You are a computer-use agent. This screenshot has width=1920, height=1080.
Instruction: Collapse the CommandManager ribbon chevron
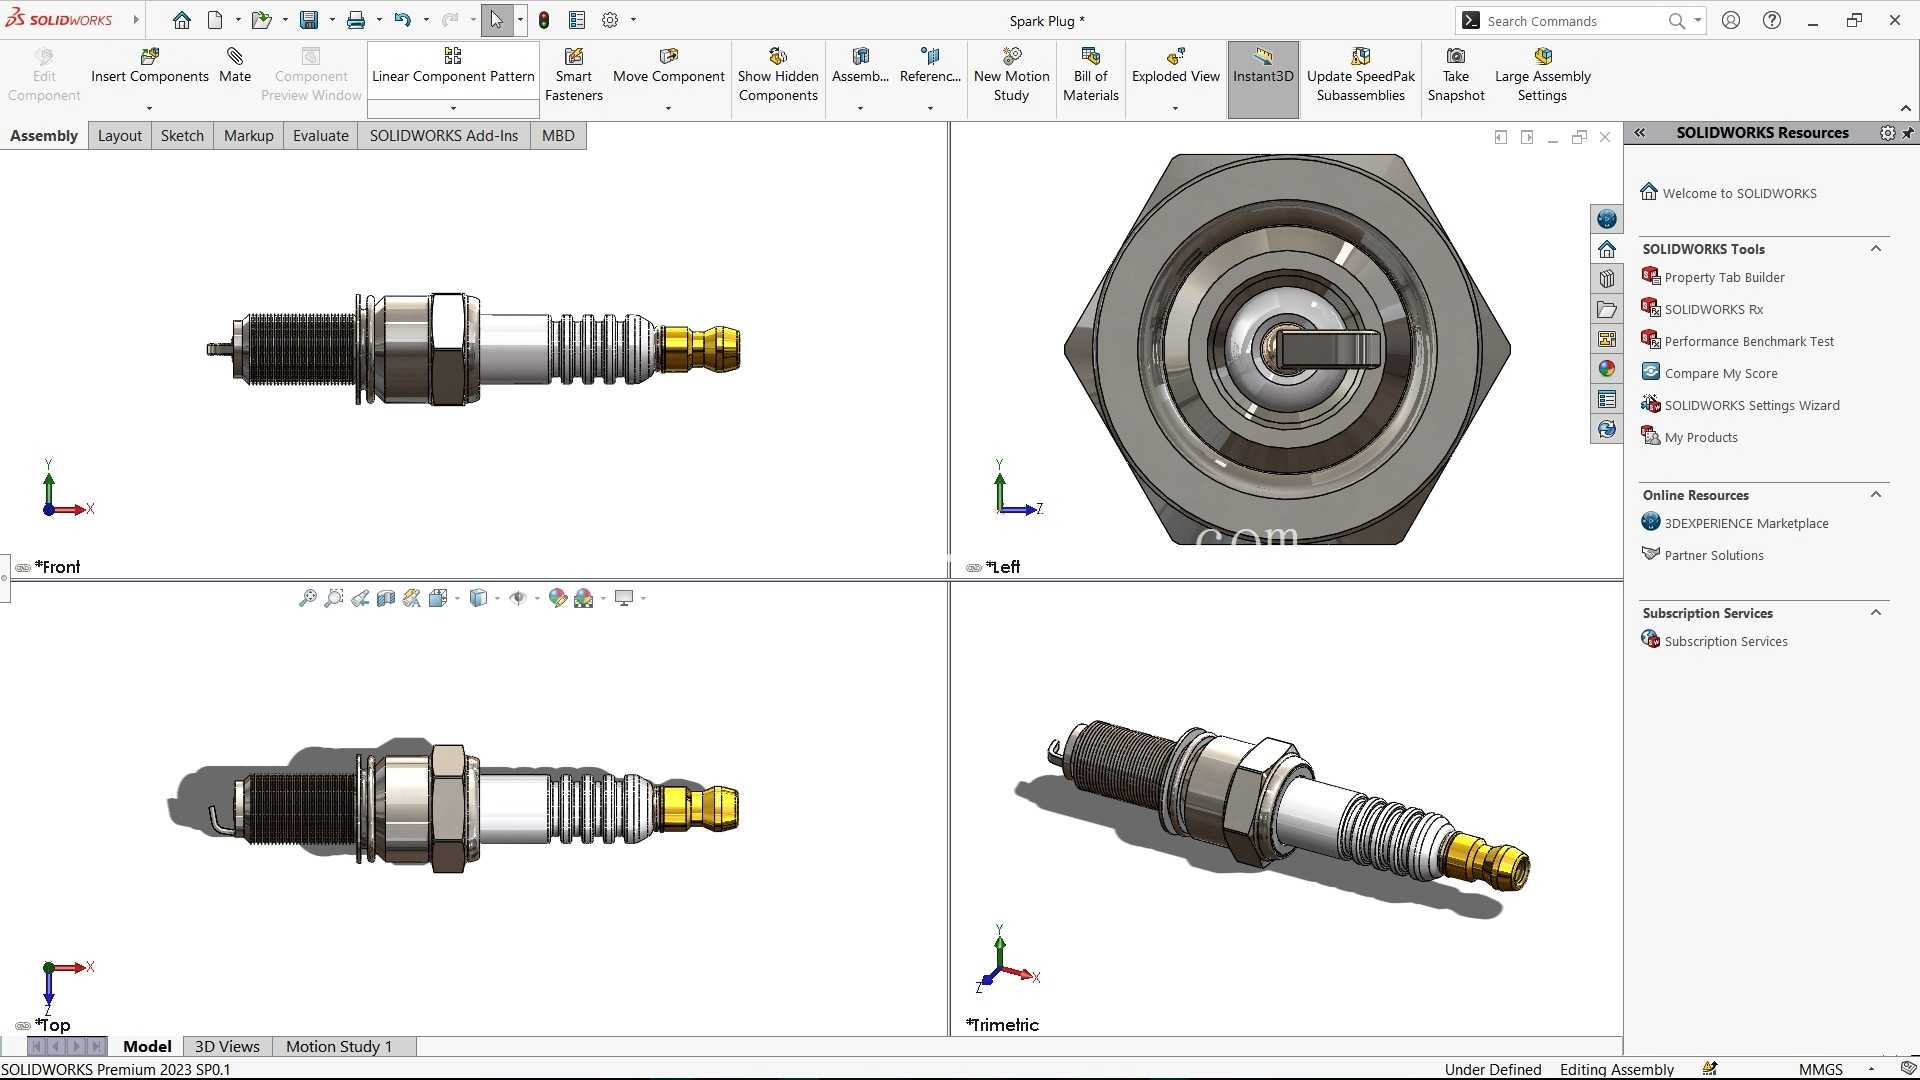pos(1906,108)
